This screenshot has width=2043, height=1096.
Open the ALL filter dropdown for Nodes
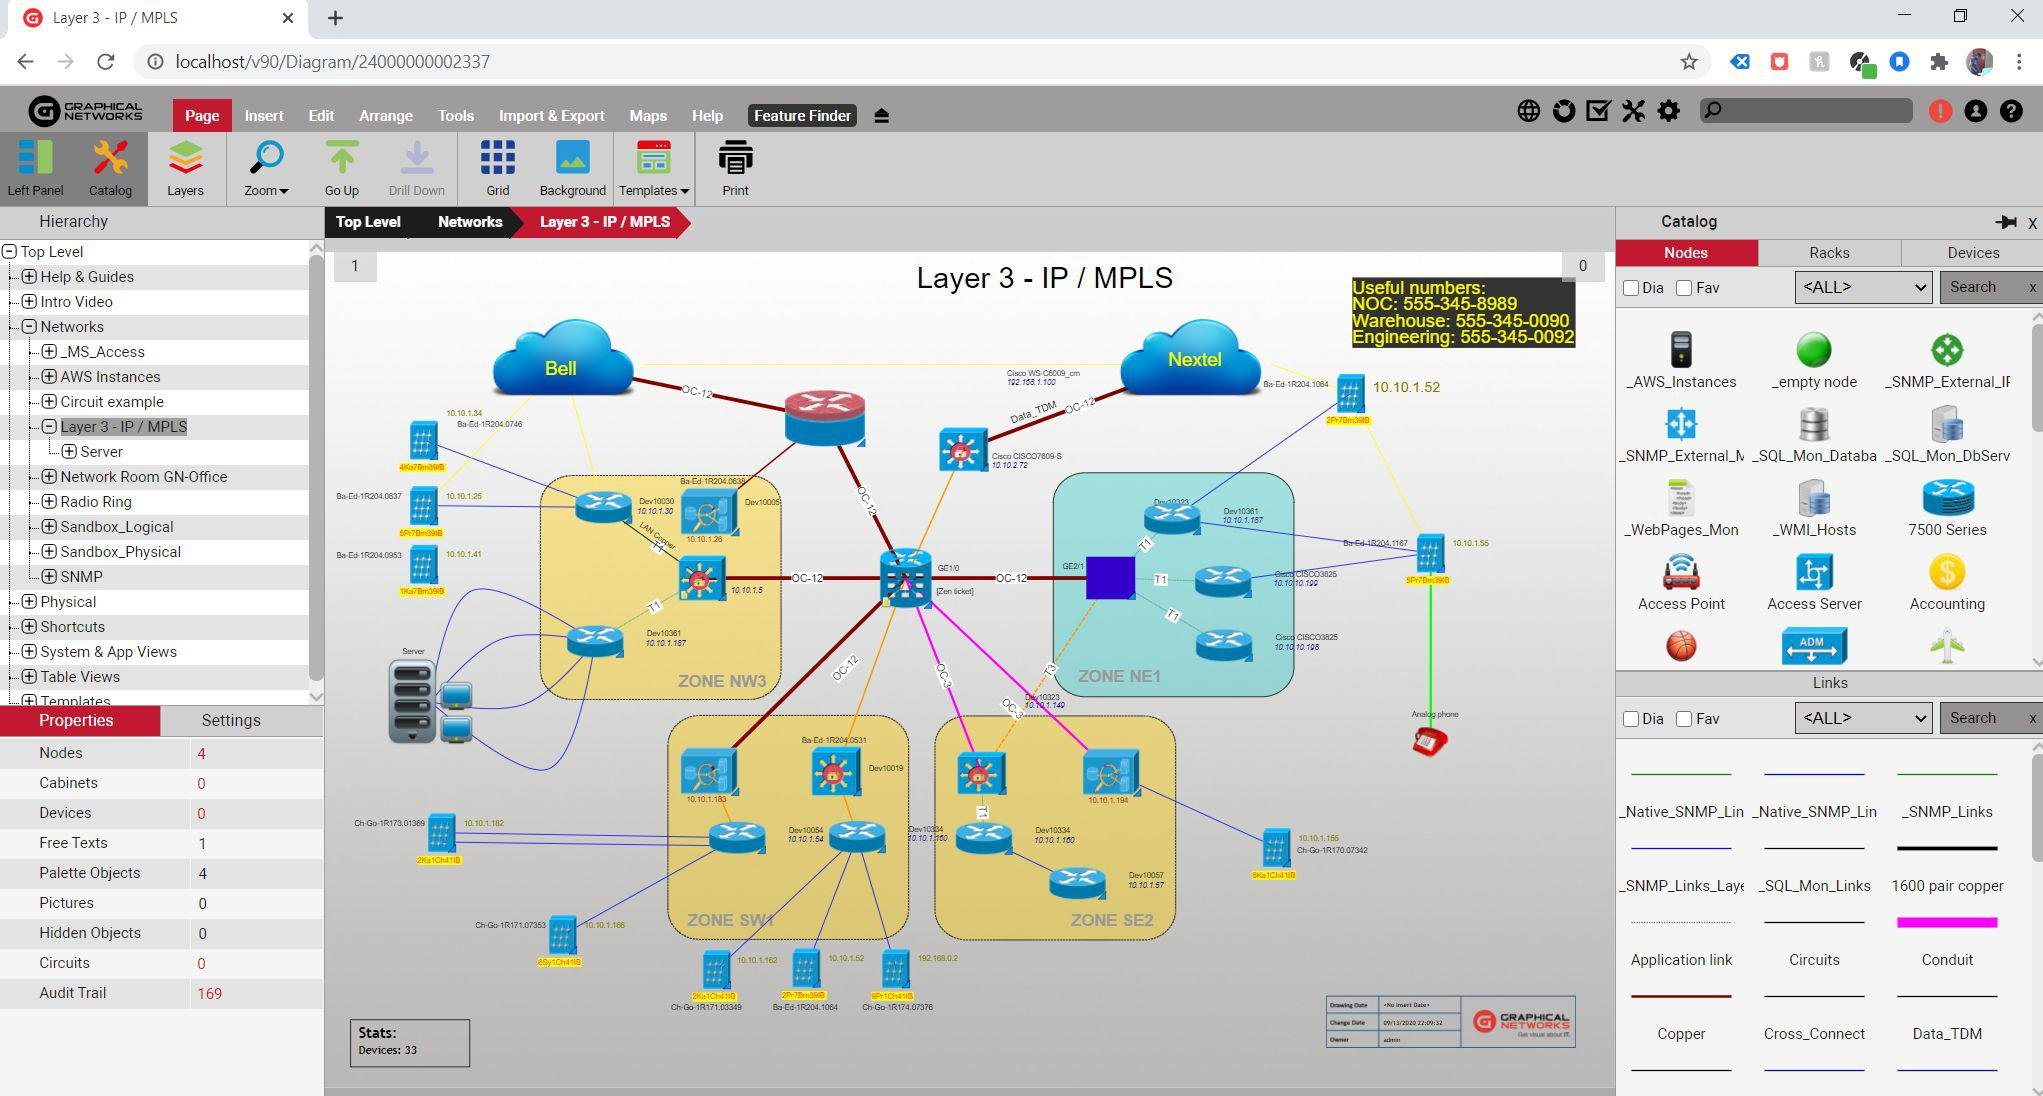1862,288
